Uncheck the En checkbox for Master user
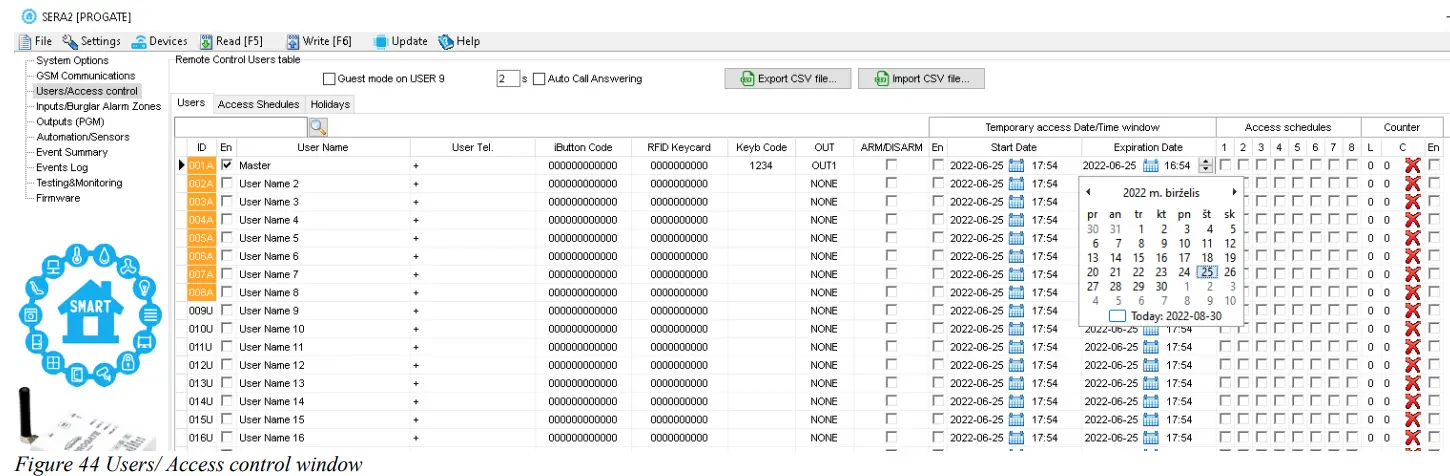 227,165
